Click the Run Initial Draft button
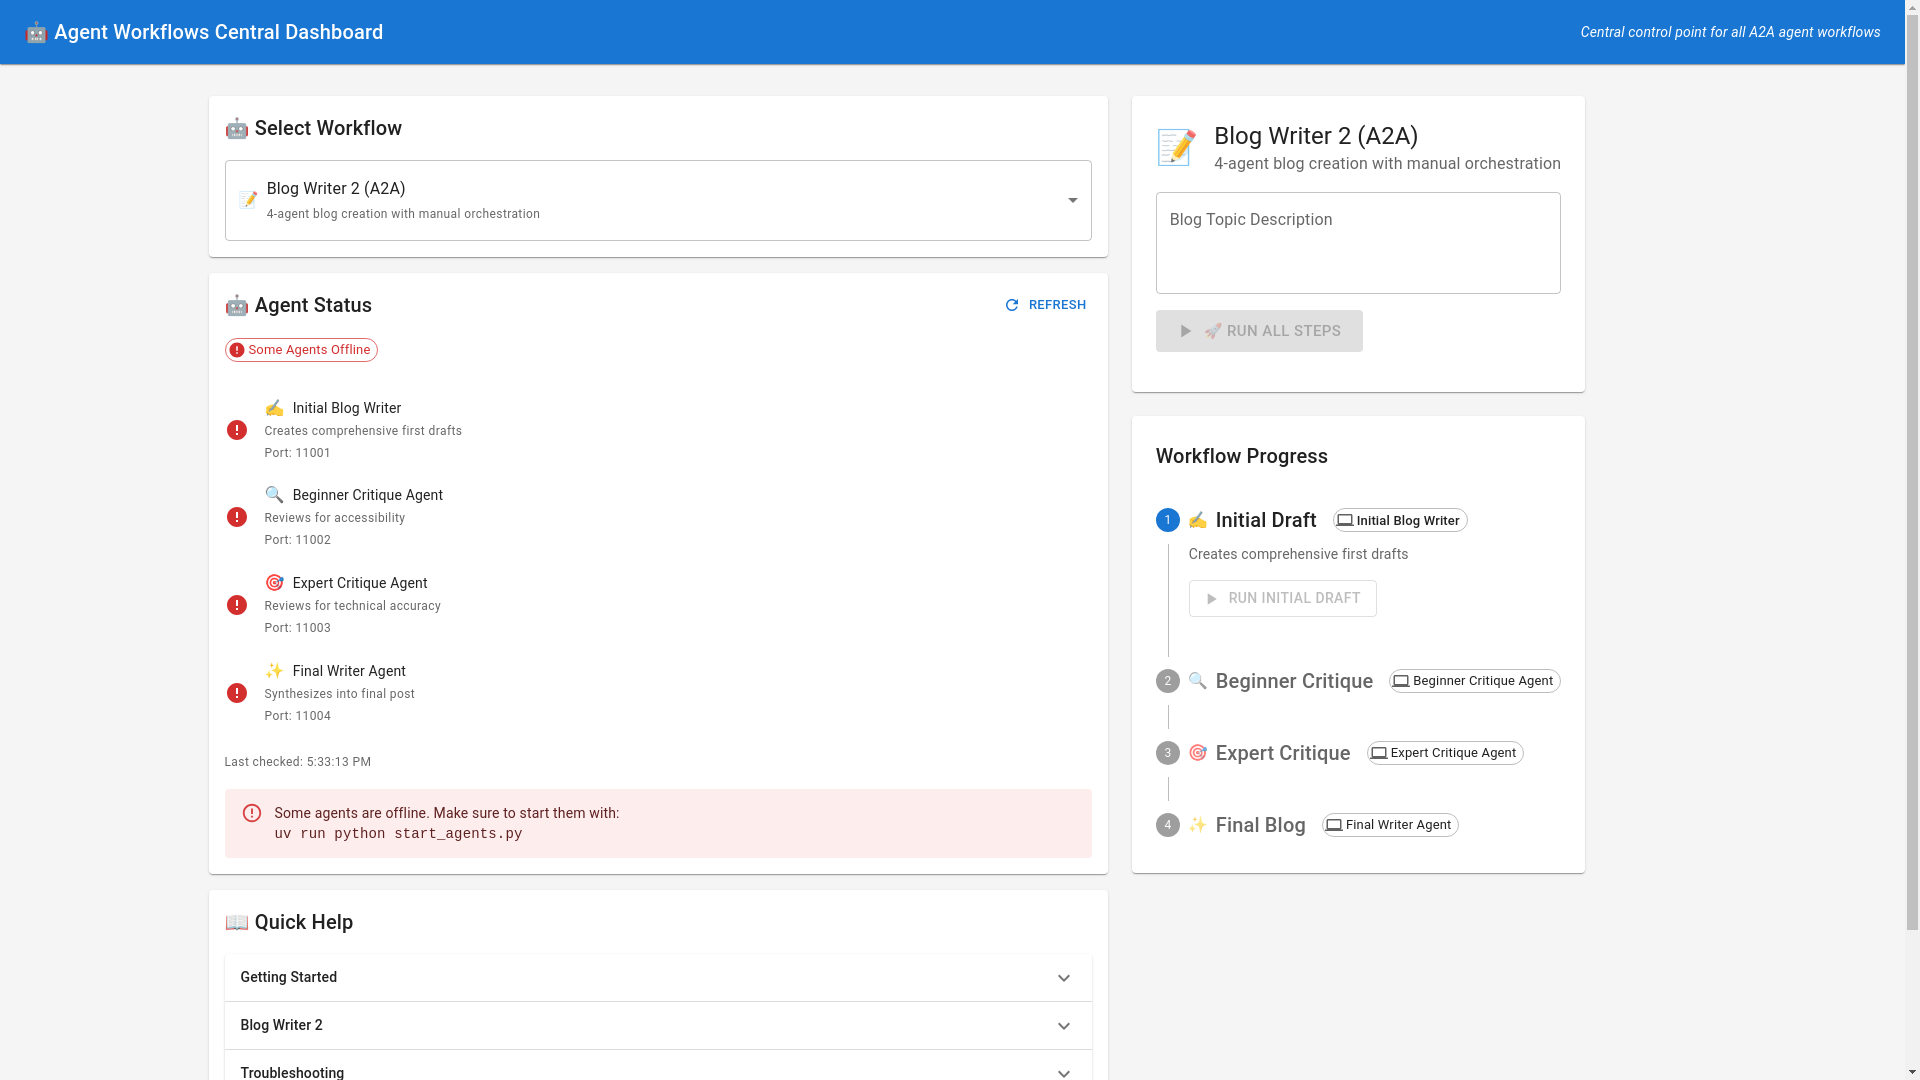Screen dimensions: 1920x1080 1283,599
